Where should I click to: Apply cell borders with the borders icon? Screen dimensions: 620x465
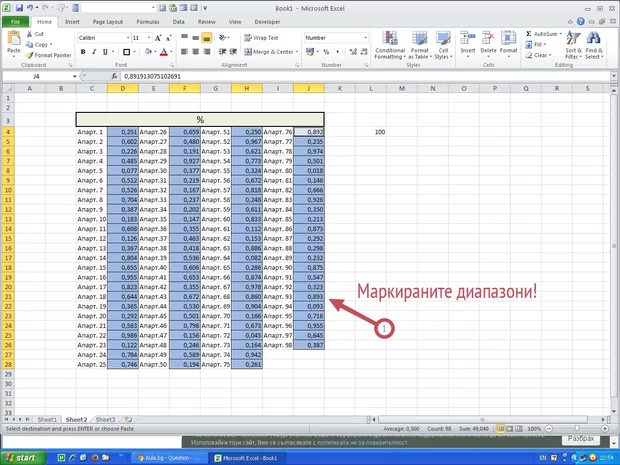(127, 52)
